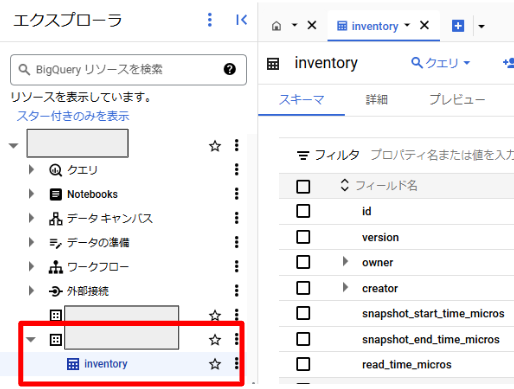Check the snapshot_end_time_micros checkbox

coord(303,339)
